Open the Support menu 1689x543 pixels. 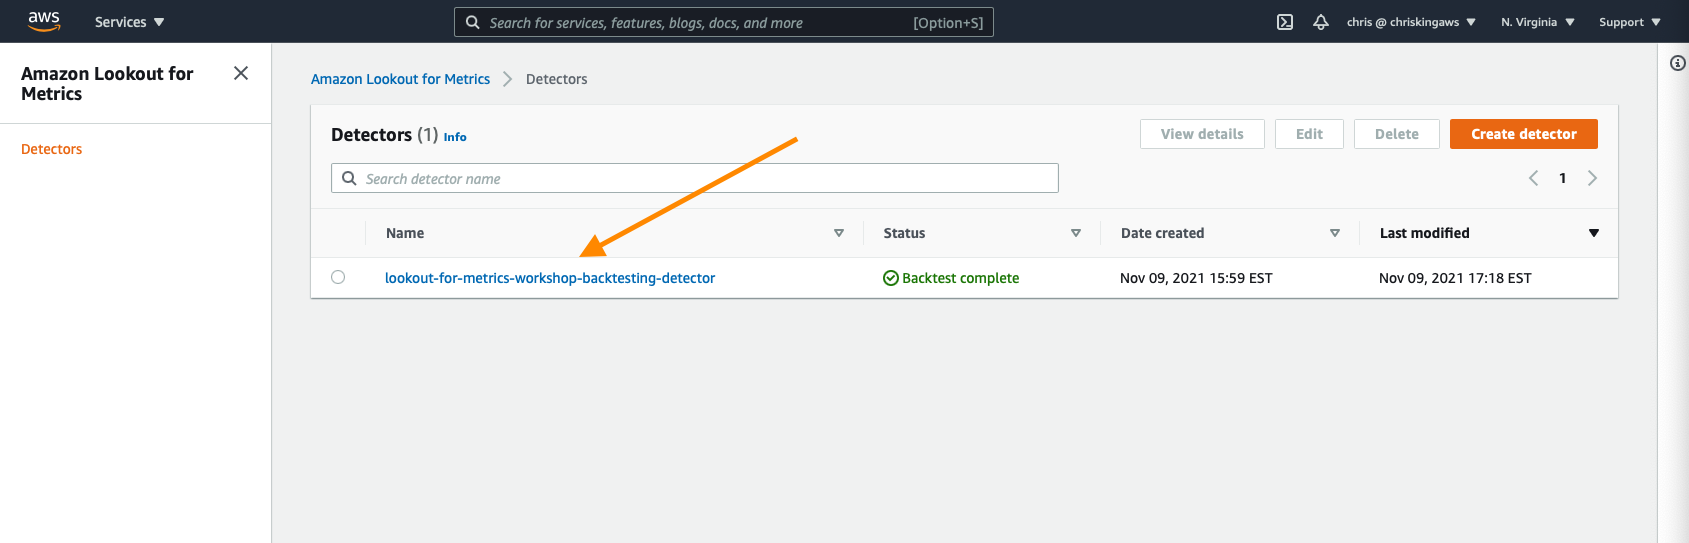(x=1630, y=22)
